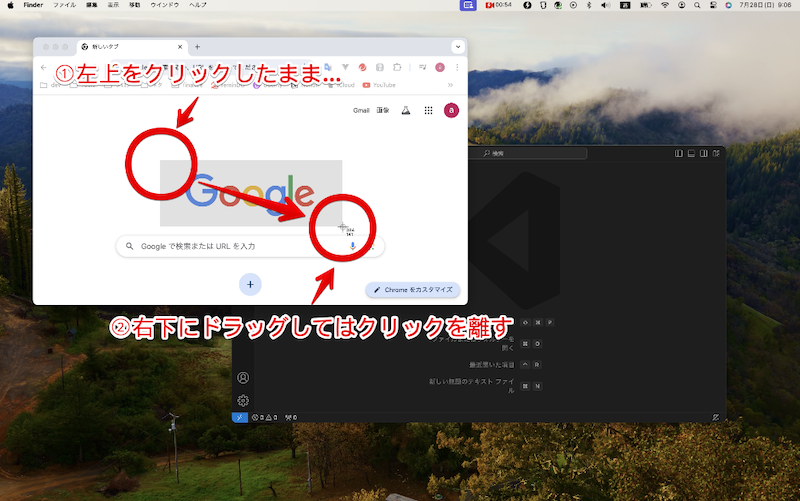Select the 新しいタブ tab in Chrome
800x501 pixels.
(133, 46)
